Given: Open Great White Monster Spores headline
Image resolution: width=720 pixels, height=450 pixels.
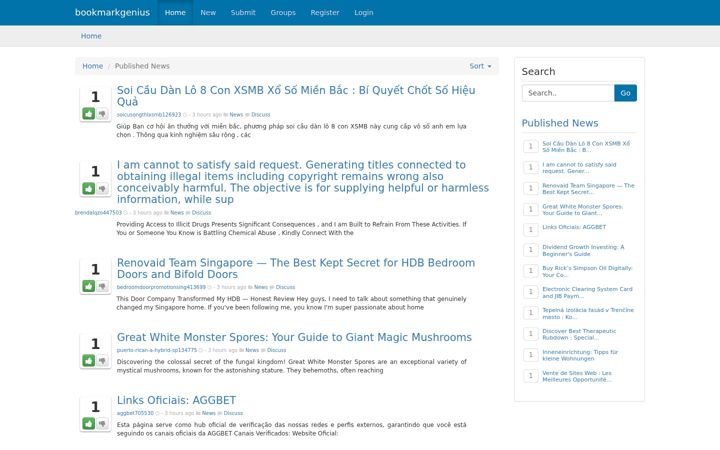Looking at the screenshot, I should (x=294, y=337).
